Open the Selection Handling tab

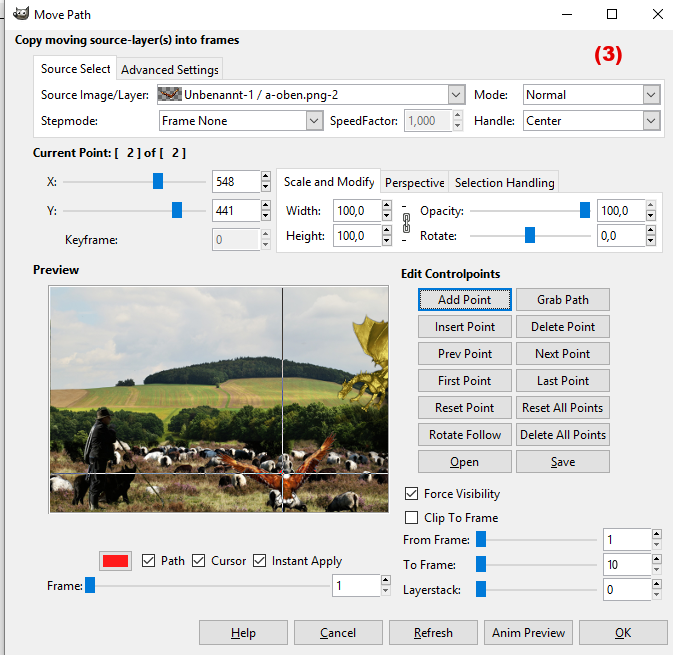click(x=504, y=183)
